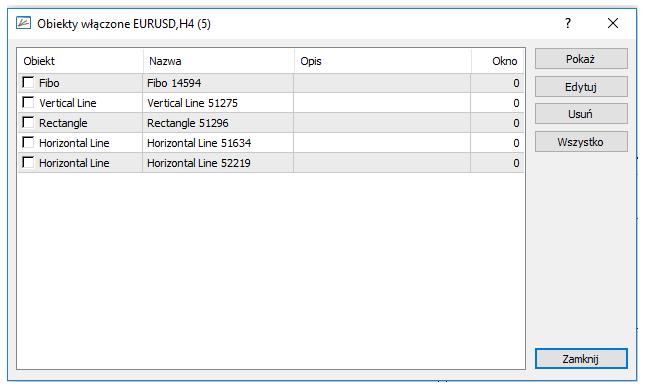Click the Usuń button
This screenshot has width=651, height=390.
tap(581, 114)
